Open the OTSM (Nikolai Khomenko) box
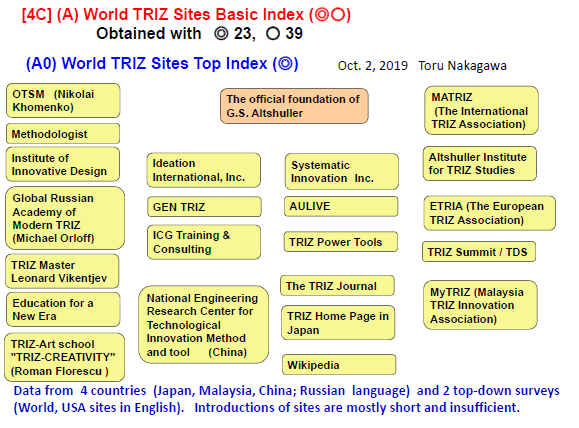The width and height of the screenshot is (579, 428). pos(63,100)
